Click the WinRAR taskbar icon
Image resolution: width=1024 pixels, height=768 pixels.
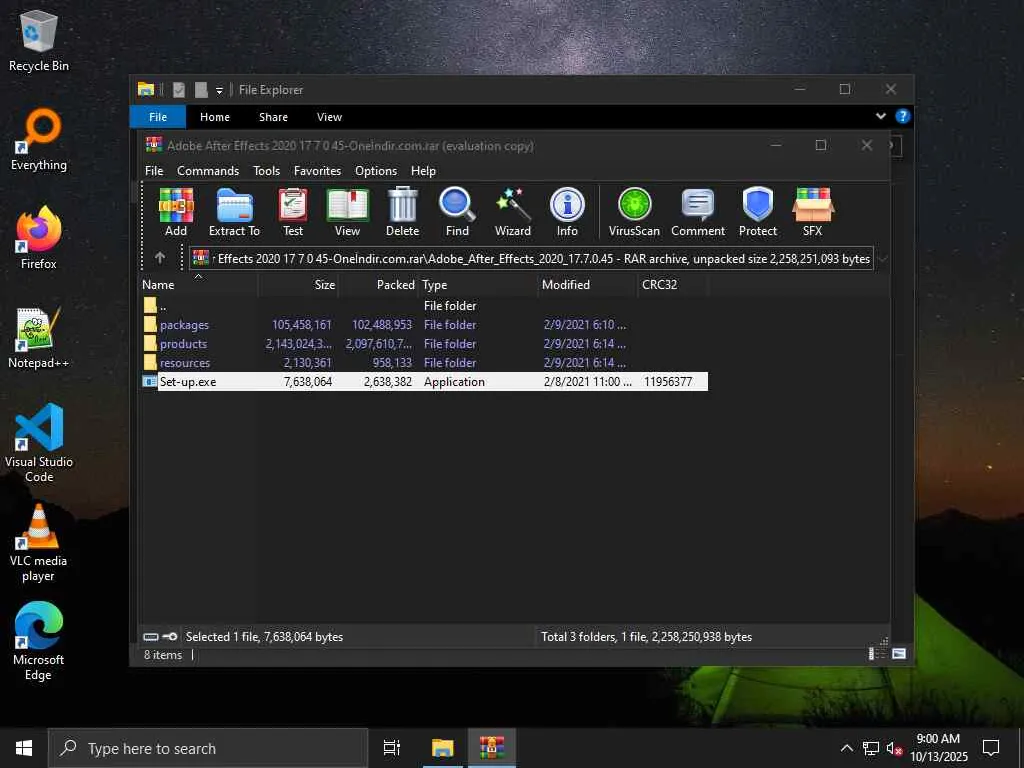pyautogui.click(x=492, y=748)
